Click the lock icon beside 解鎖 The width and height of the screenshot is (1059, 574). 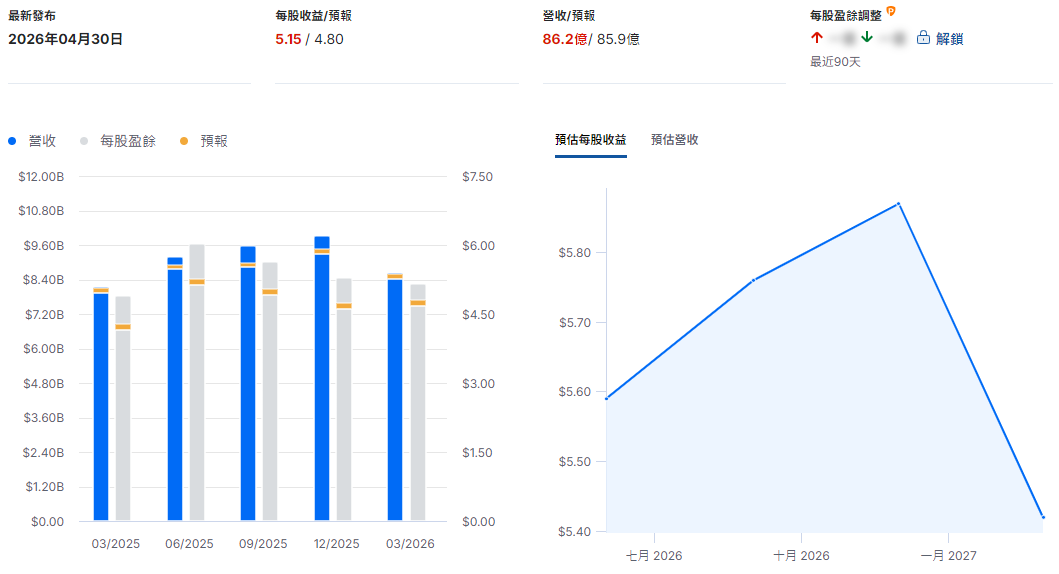click(x=923, y=38)
